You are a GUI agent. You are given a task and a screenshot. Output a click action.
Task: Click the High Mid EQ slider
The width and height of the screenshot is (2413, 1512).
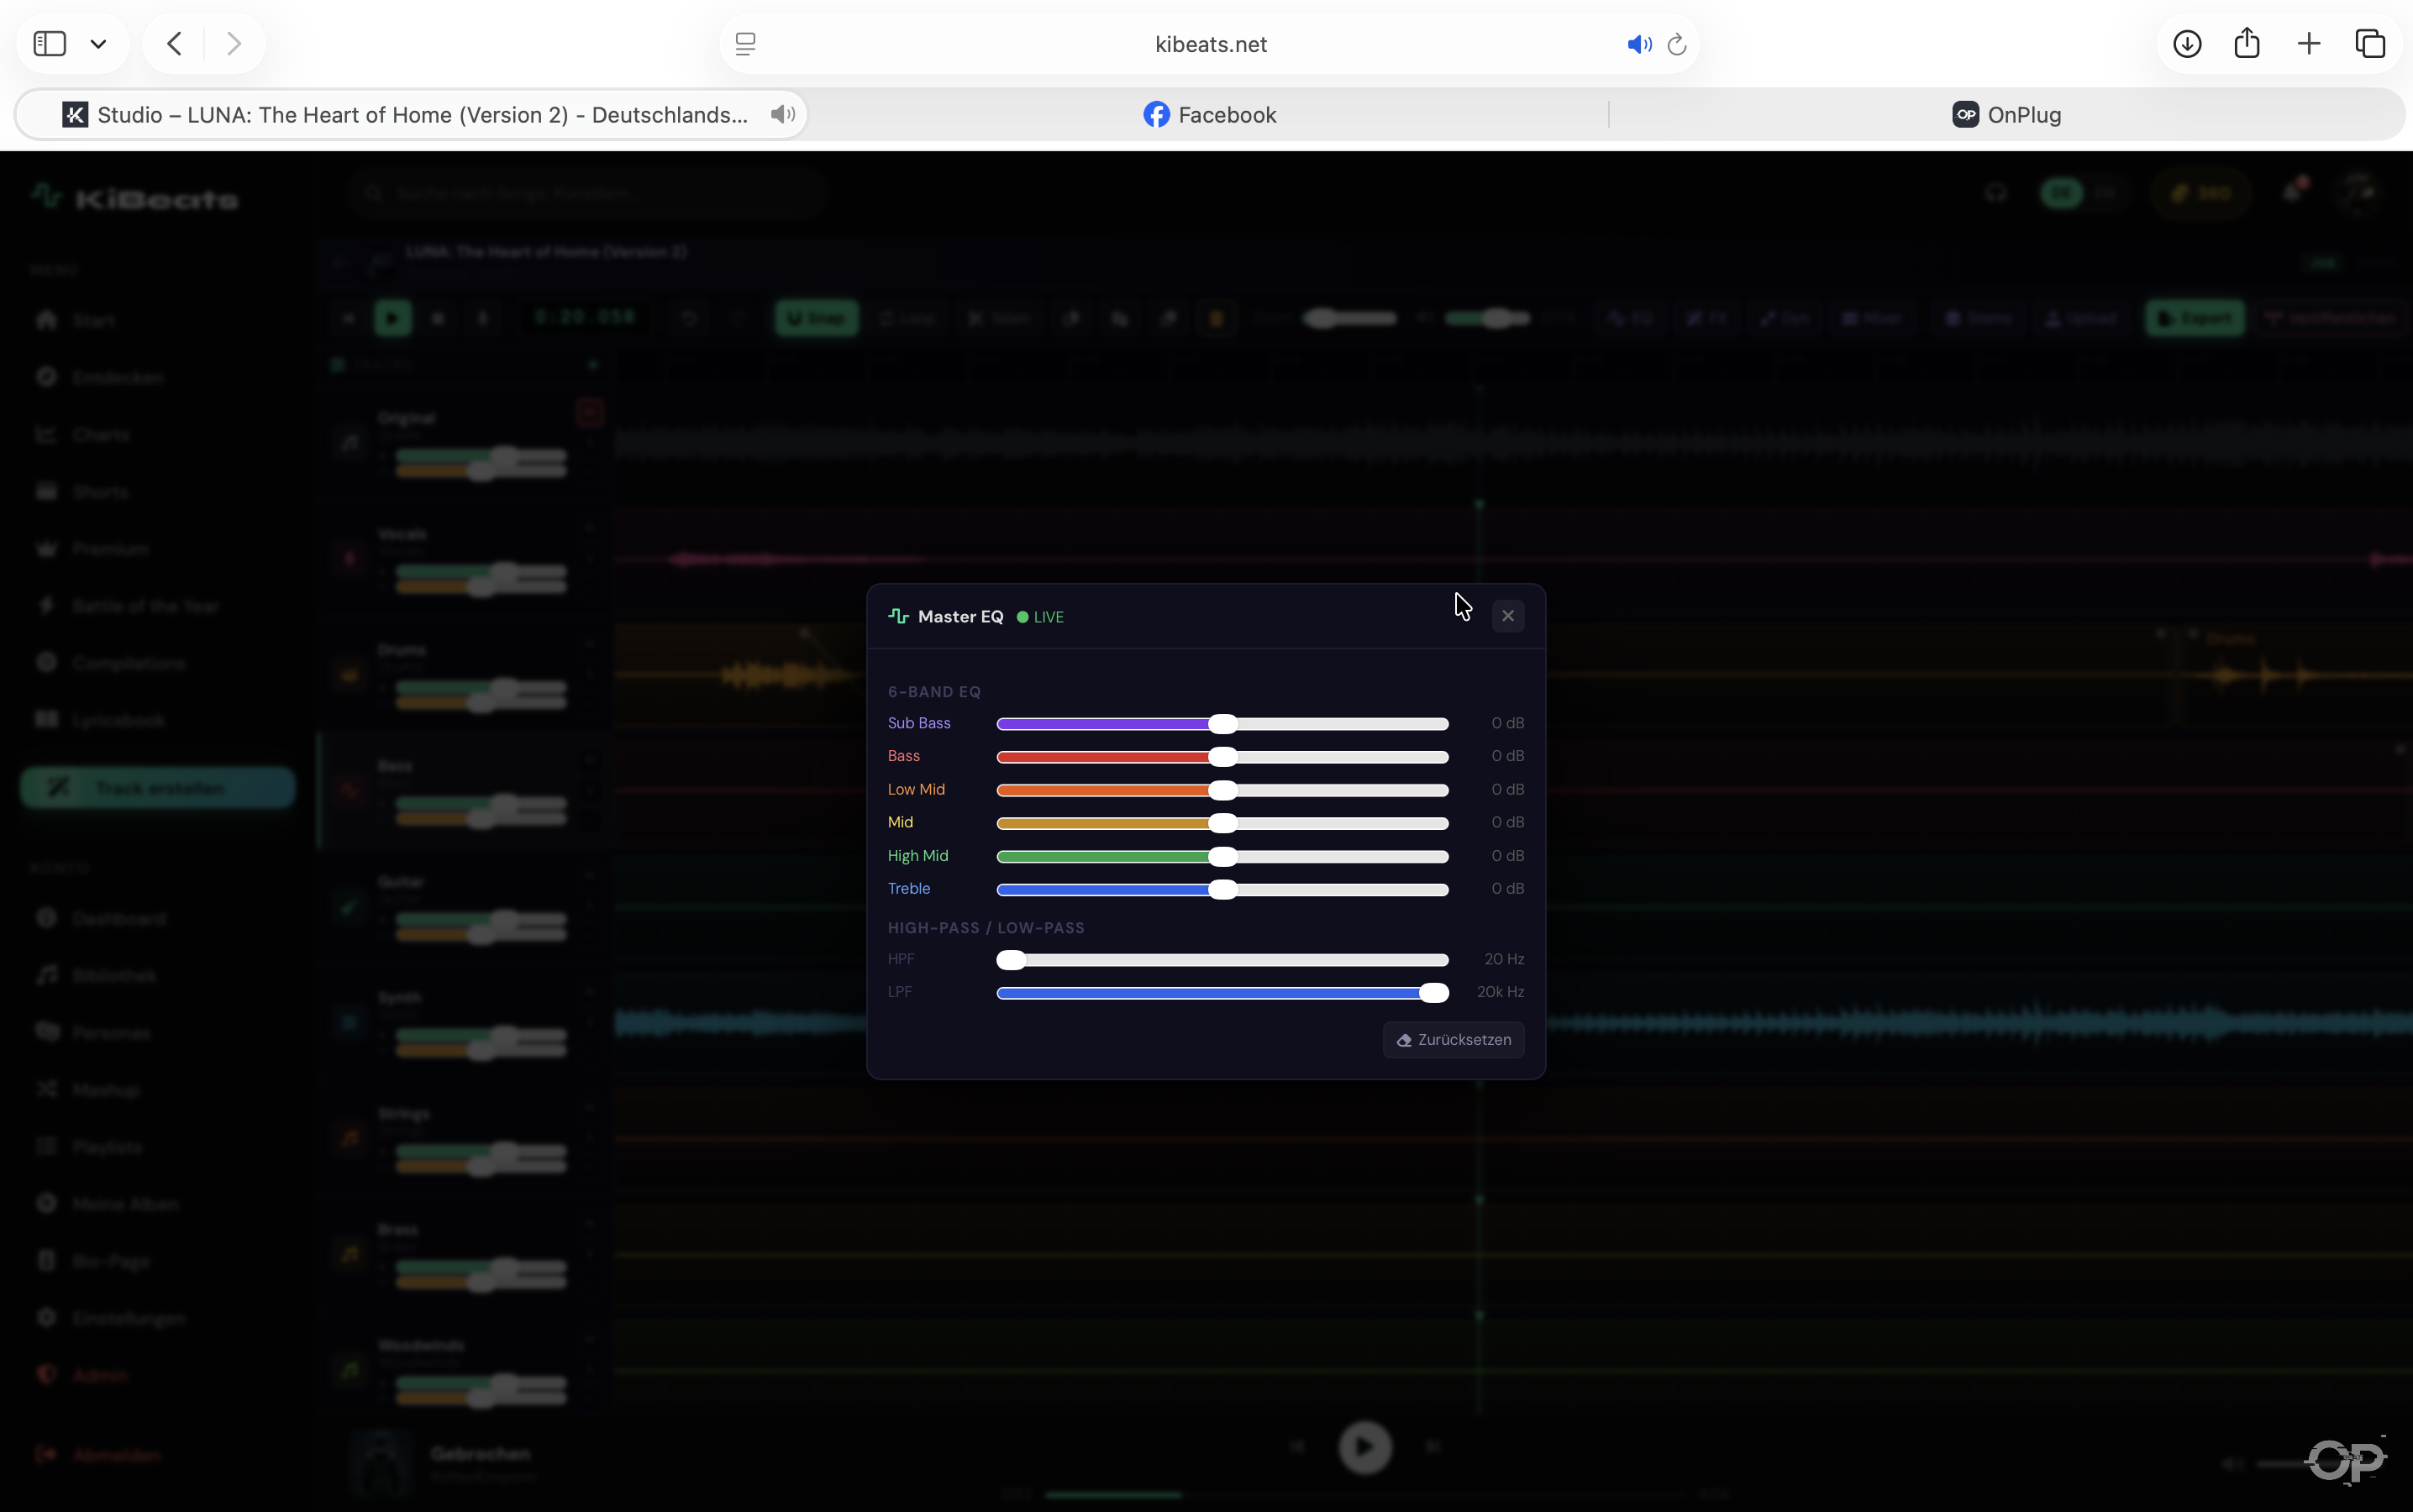coord(1222,856)
